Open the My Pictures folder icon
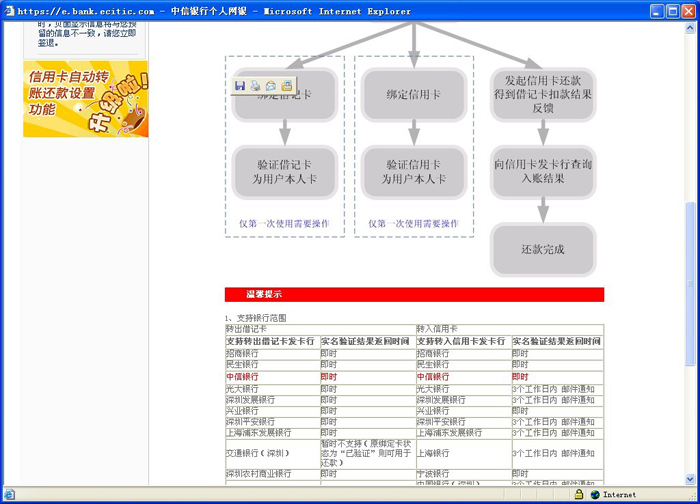 click(x=286, y=86)
